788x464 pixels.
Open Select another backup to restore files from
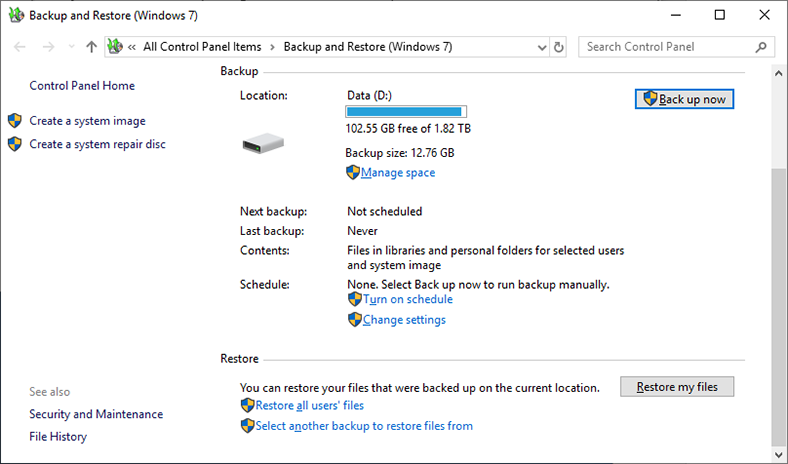point(364,426)
